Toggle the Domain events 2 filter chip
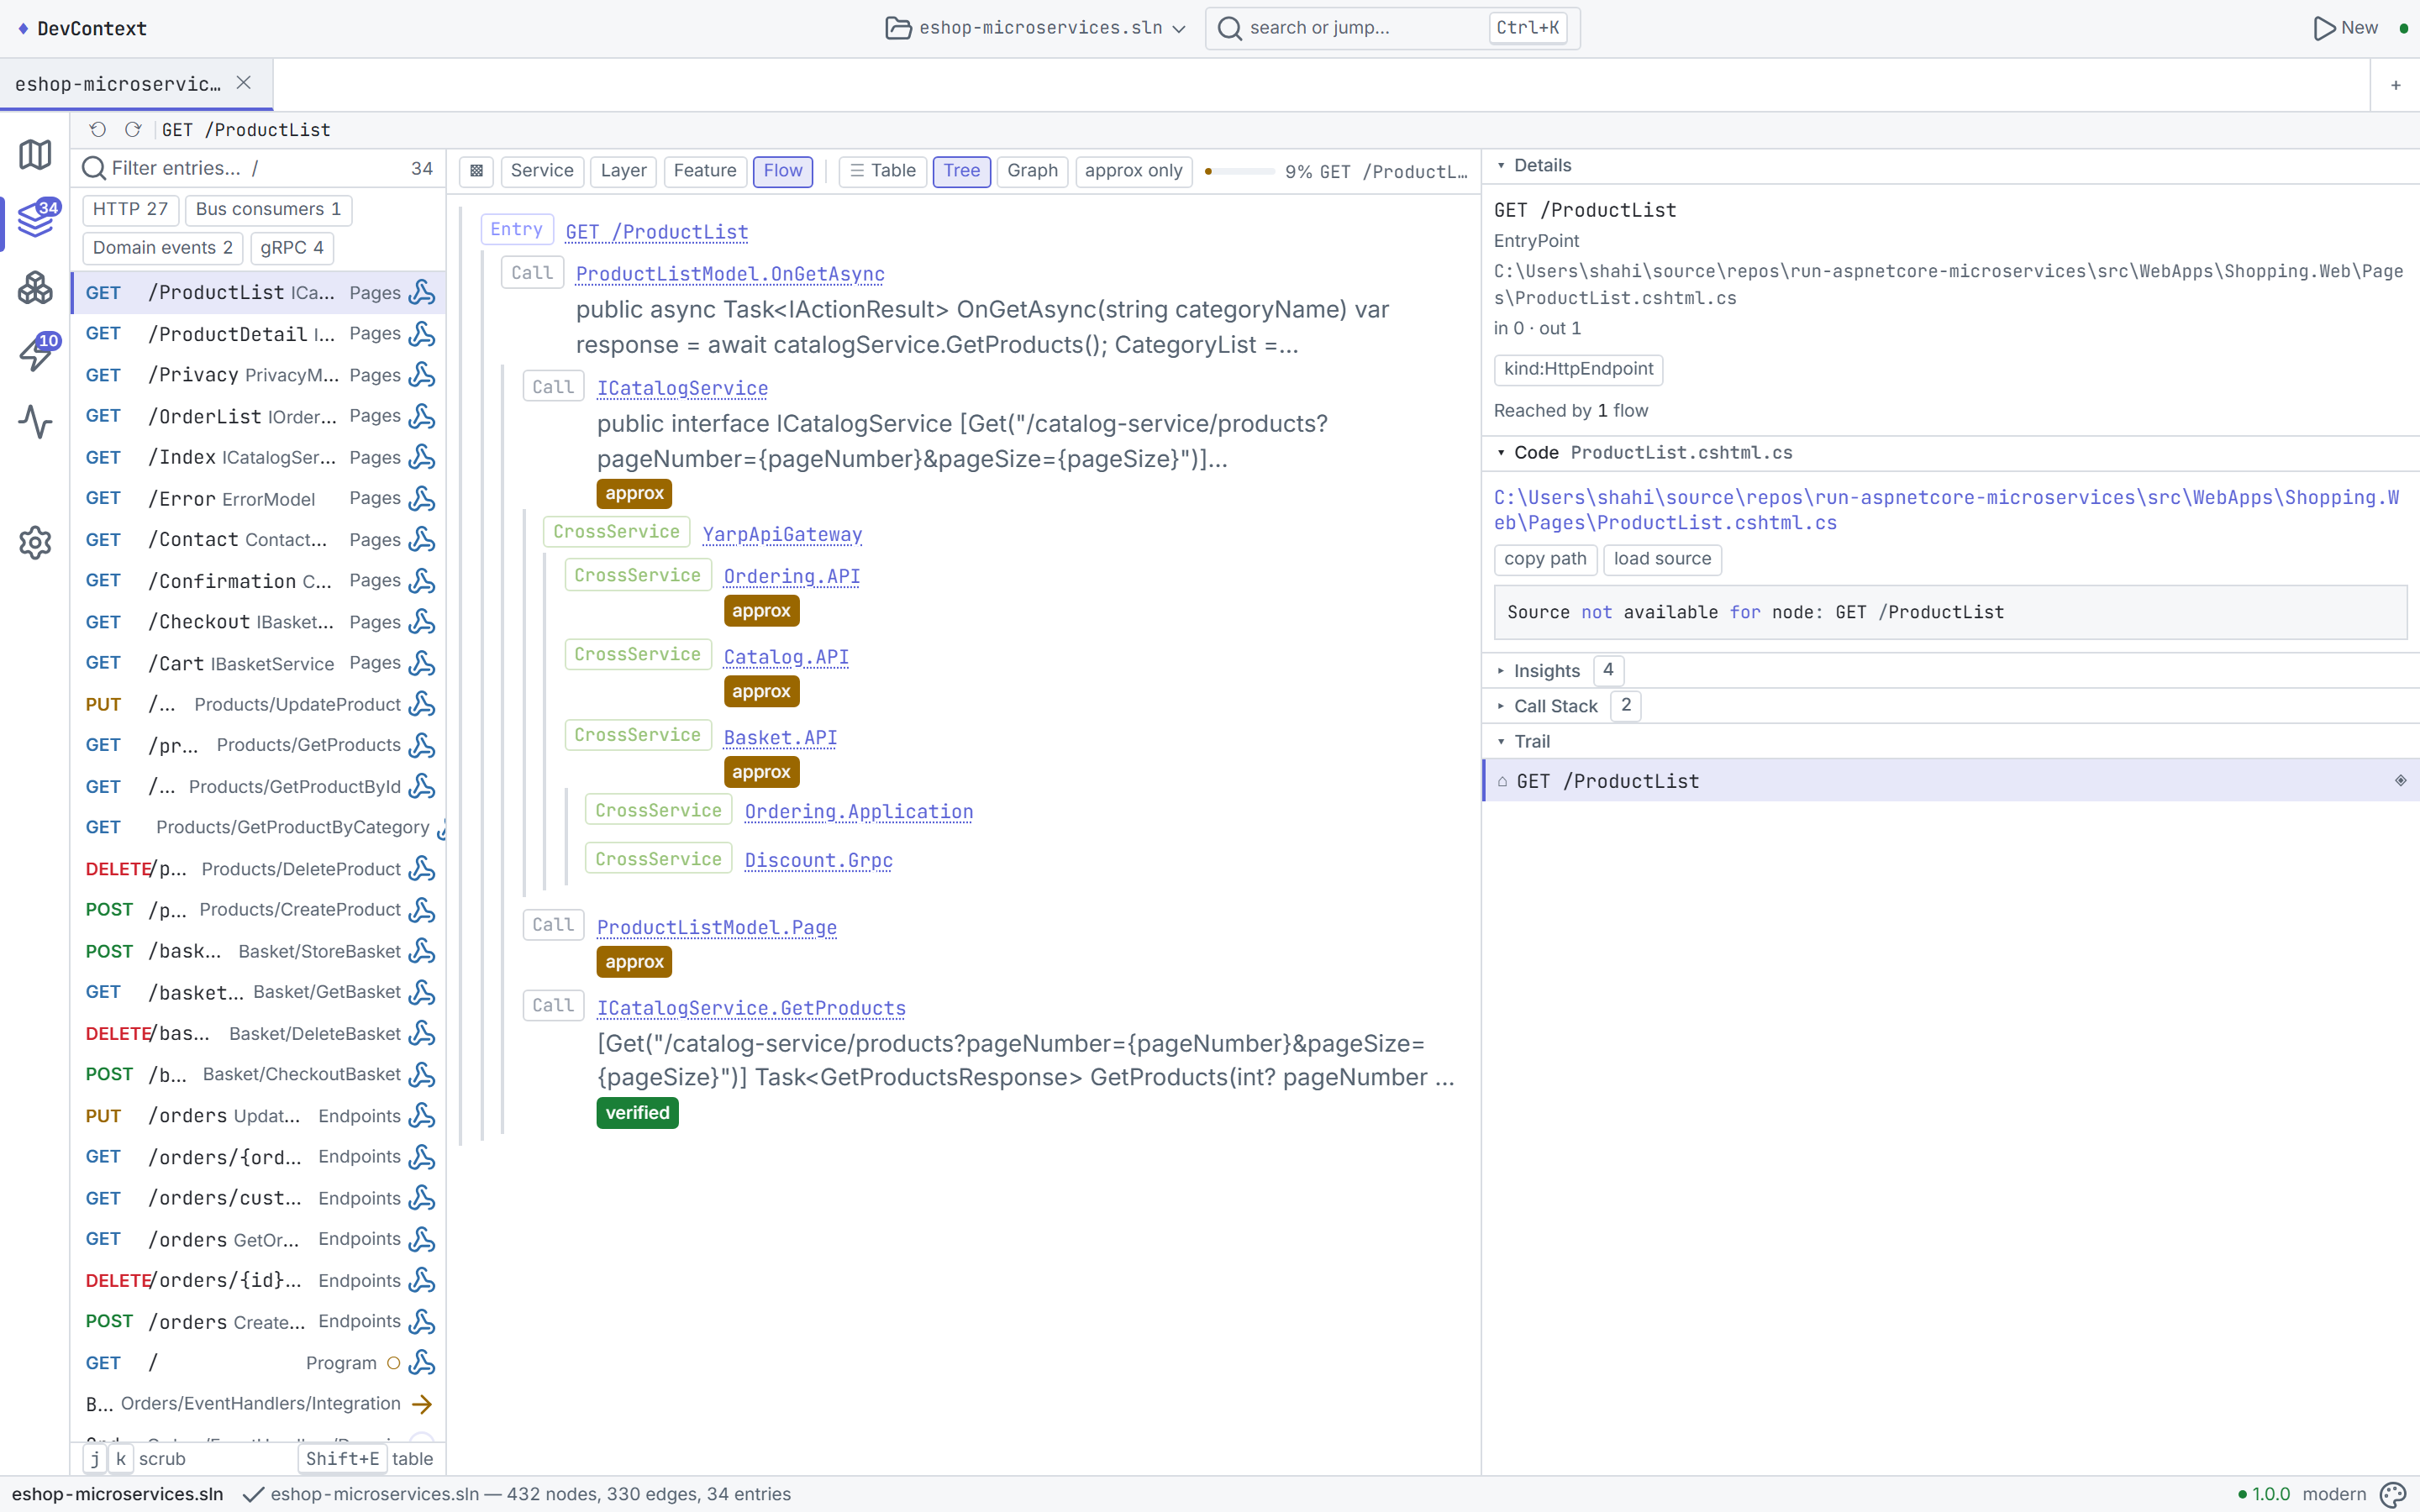2420x1512 pixels. click(162, 248)
